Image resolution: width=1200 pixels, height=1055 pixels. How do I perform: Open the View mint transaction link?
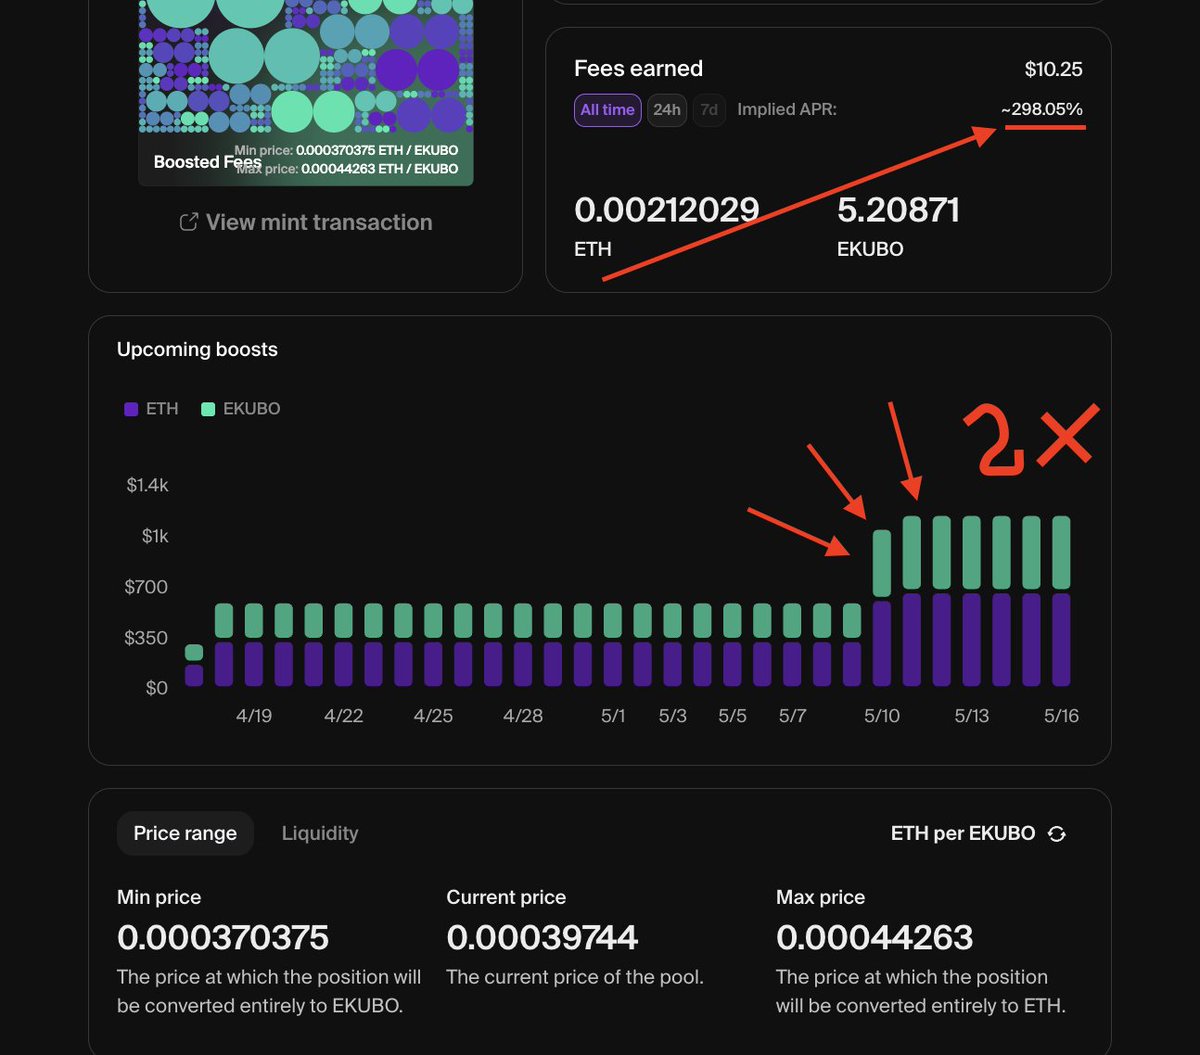coord(305,222)
